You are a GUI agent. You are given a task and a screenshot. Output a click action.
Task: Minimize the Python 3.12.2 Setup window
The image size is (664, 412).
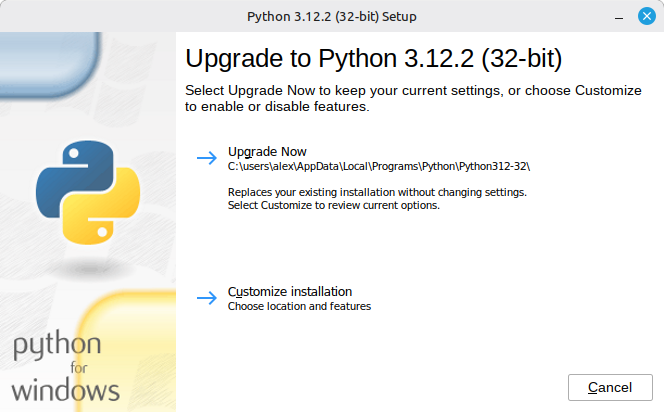tap(619, 17)
